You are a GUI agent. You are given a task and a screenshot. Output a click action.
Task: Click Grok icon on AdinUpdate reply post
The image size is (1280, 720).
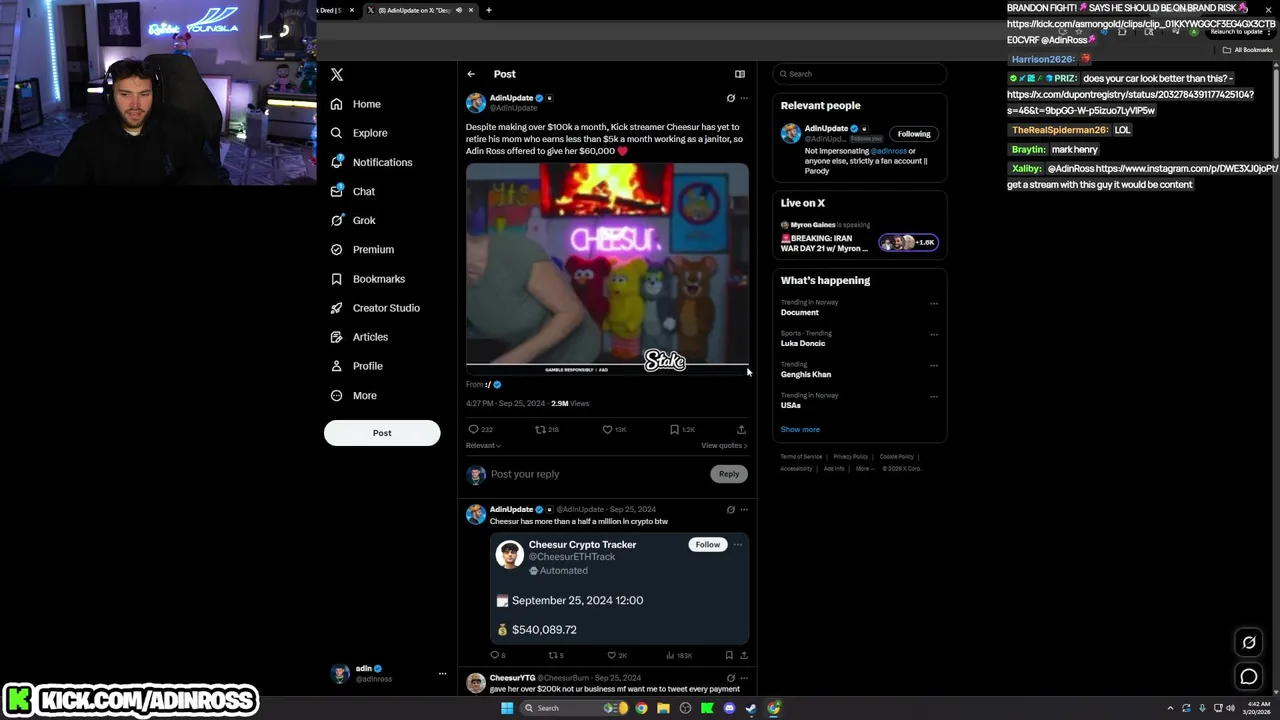pyautogui.click(x=731, y=510)
